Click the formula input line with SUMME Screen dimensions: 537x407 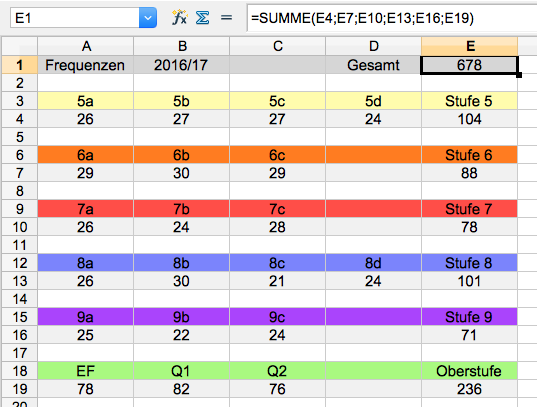[x=391, y=18]
